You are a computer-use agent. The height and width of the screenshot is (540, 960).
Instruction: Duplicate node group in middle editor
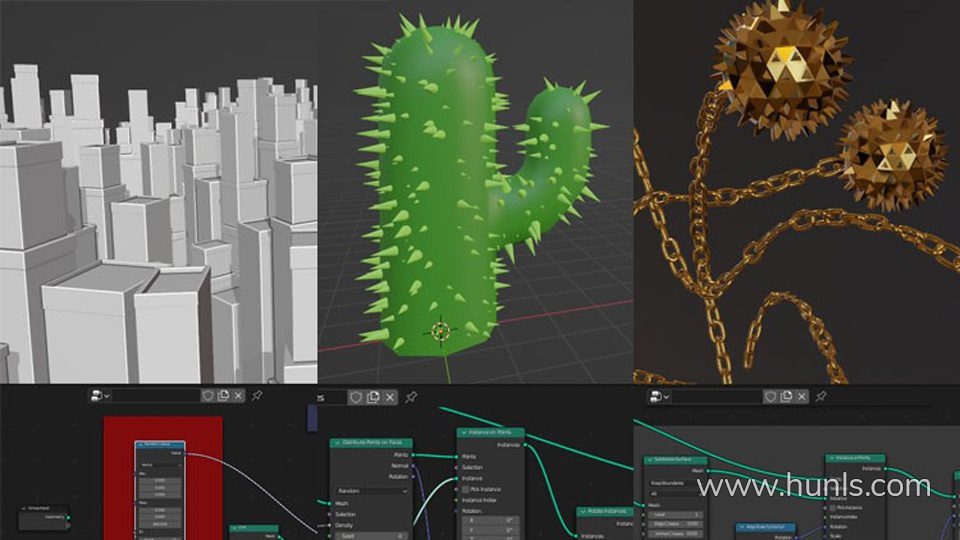tap(373, 397)
